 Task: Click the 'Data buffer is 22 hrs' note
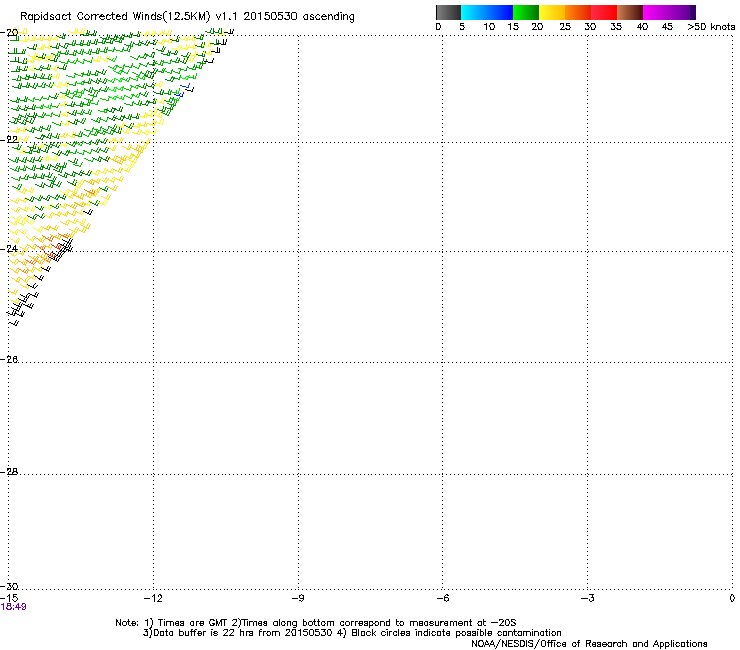coord(352,633)
